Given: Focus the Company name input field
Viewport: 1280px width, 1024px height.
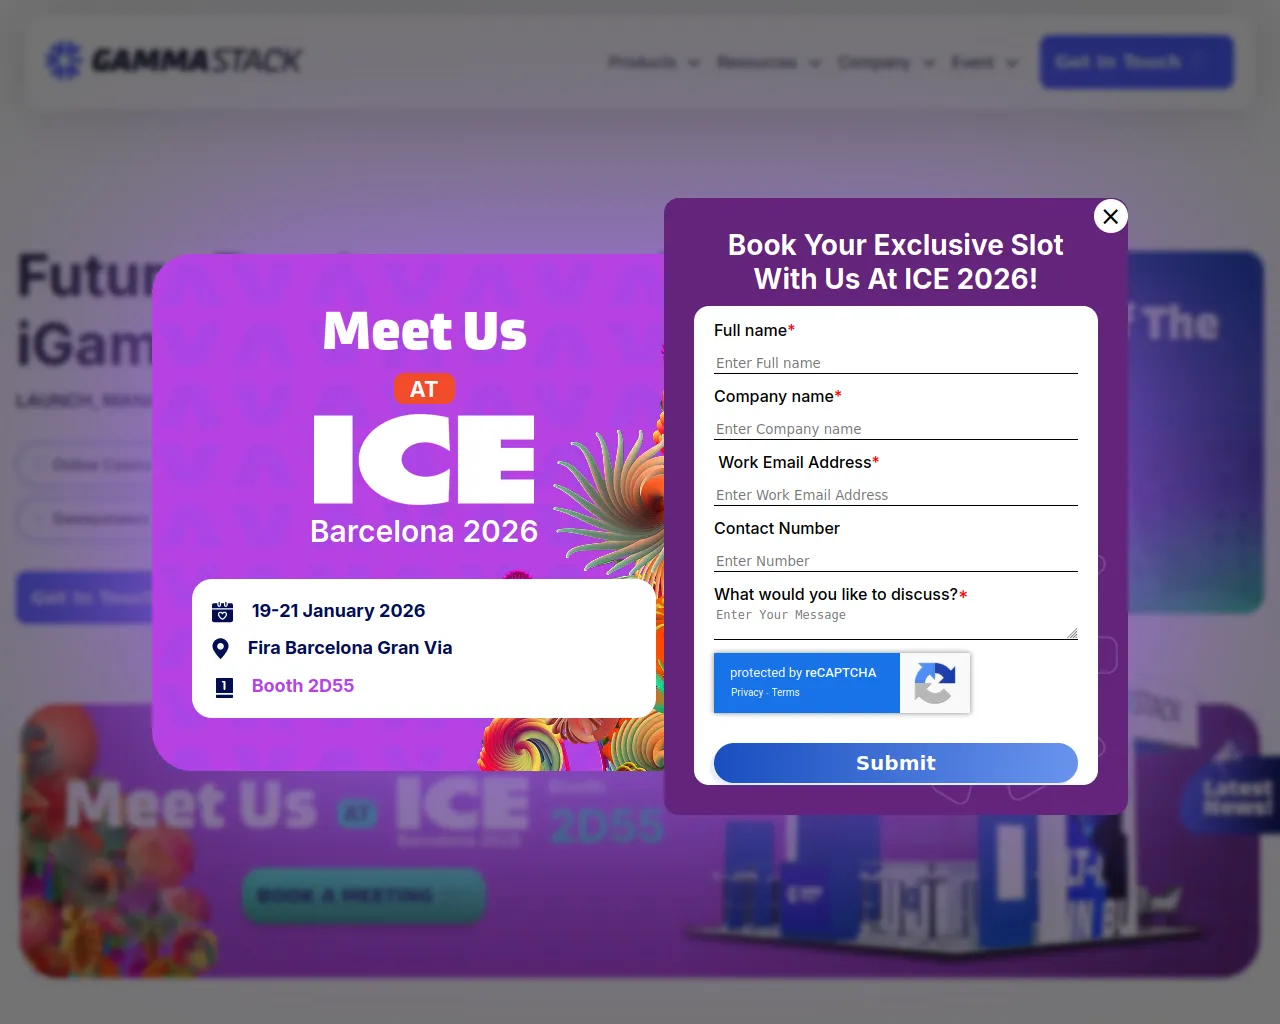Looking at the screenshot, I should [896, 428].
